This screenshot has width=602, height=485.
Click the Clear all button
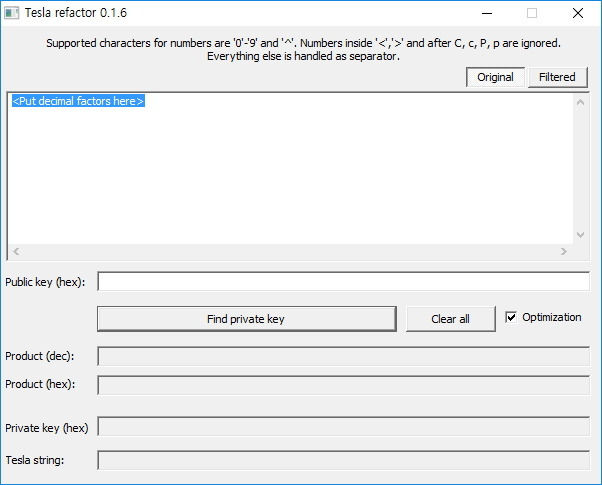[x=451, y=319]
